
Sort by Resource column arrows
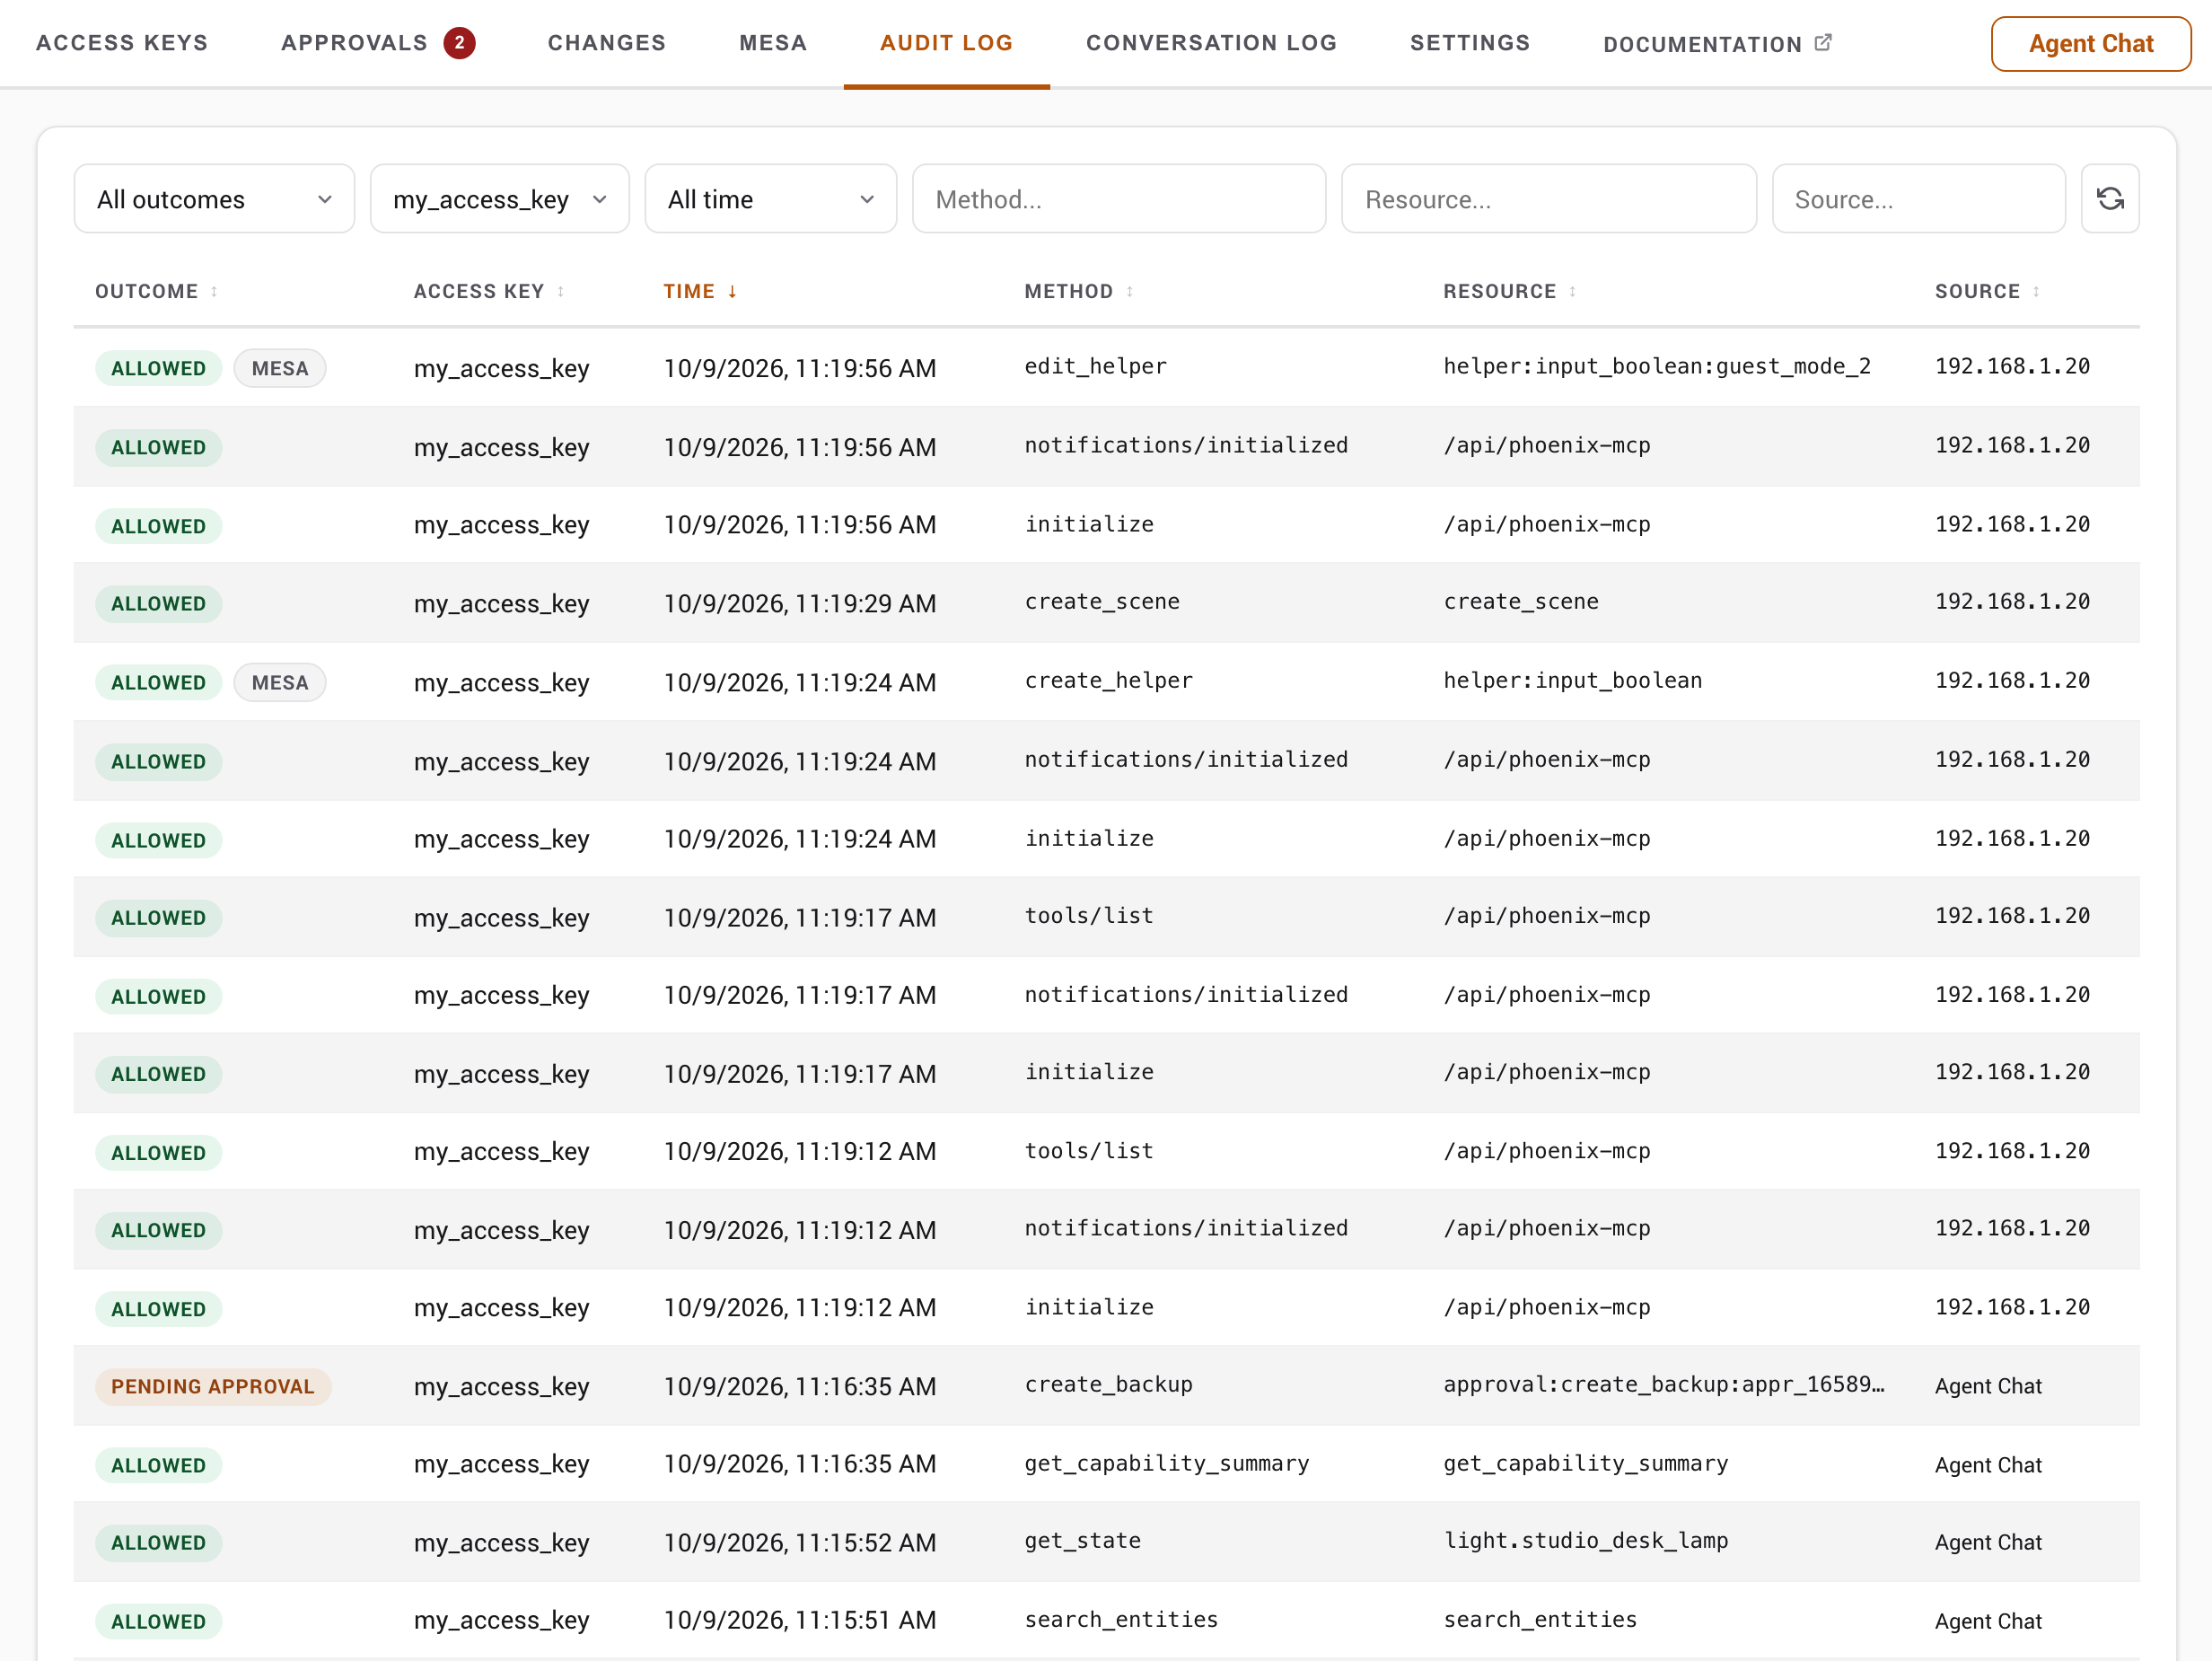[x=1572, y=291]
